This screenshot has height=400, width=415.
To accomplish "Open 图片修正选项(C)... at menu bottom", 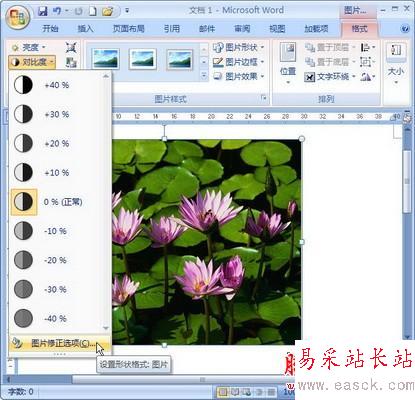I will 60,343.
